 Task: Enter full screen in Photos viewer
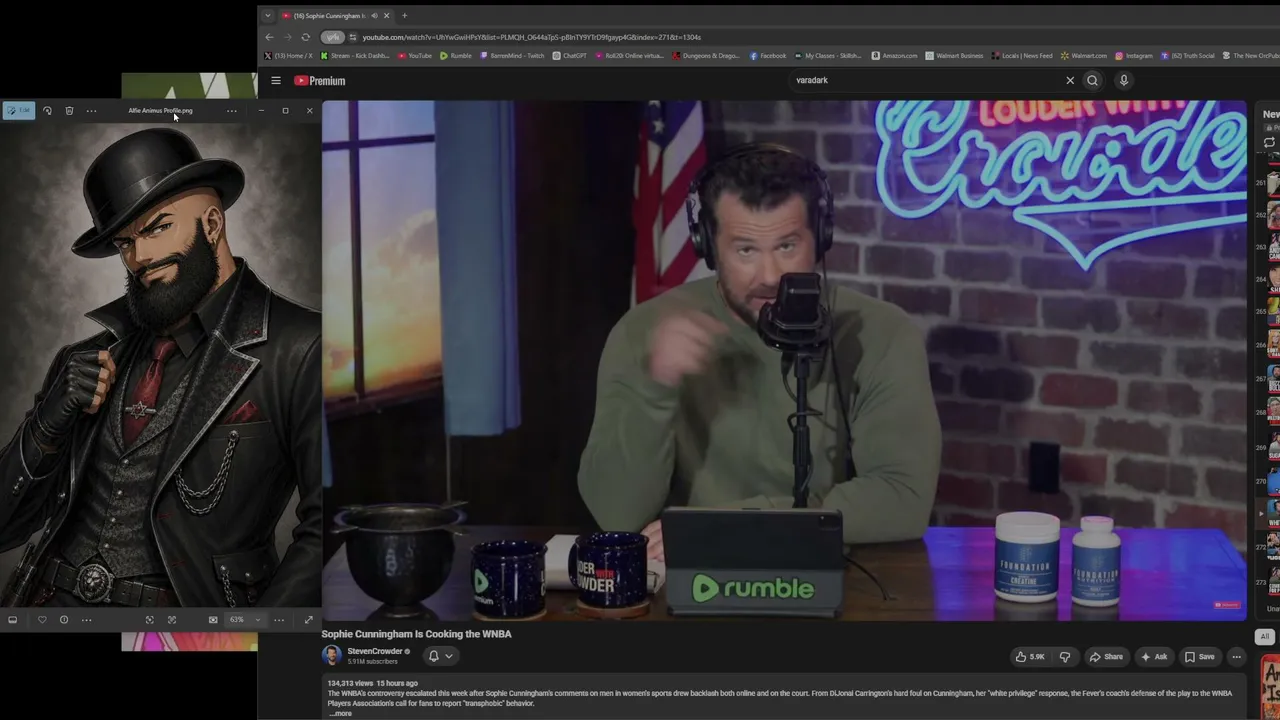pyautogui.click(x=308, y=620)
